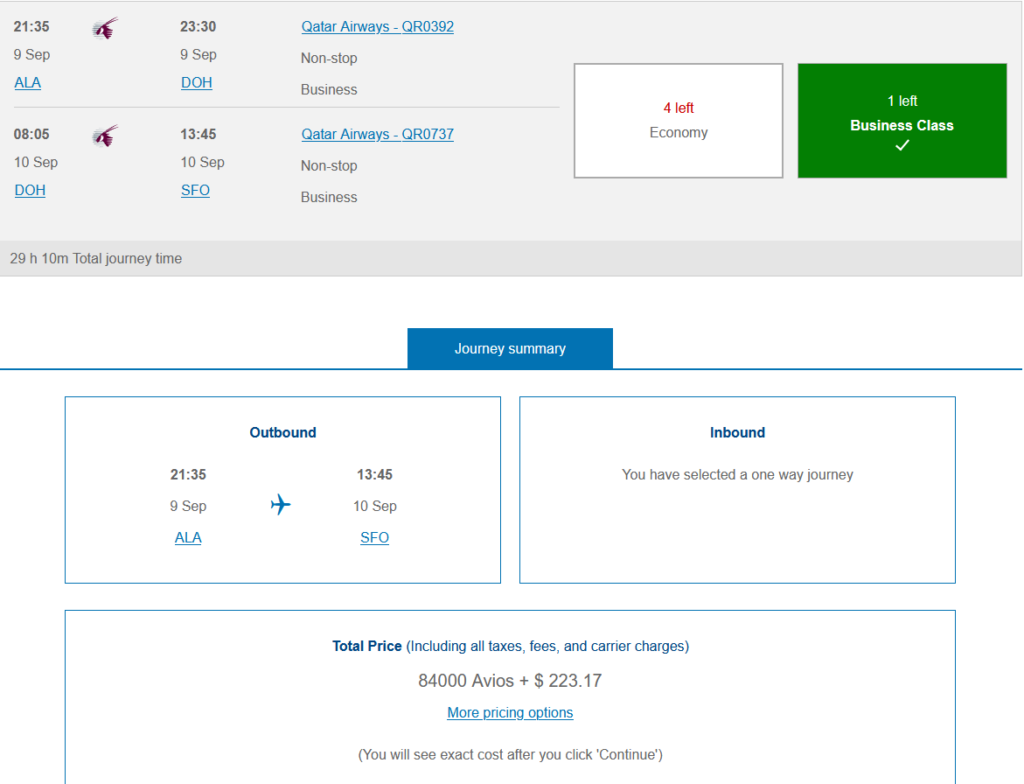1024x784 pixels.
Task: Click the Qatar Airways logo on ALA-DOH flight
Action: coord(105,28)
